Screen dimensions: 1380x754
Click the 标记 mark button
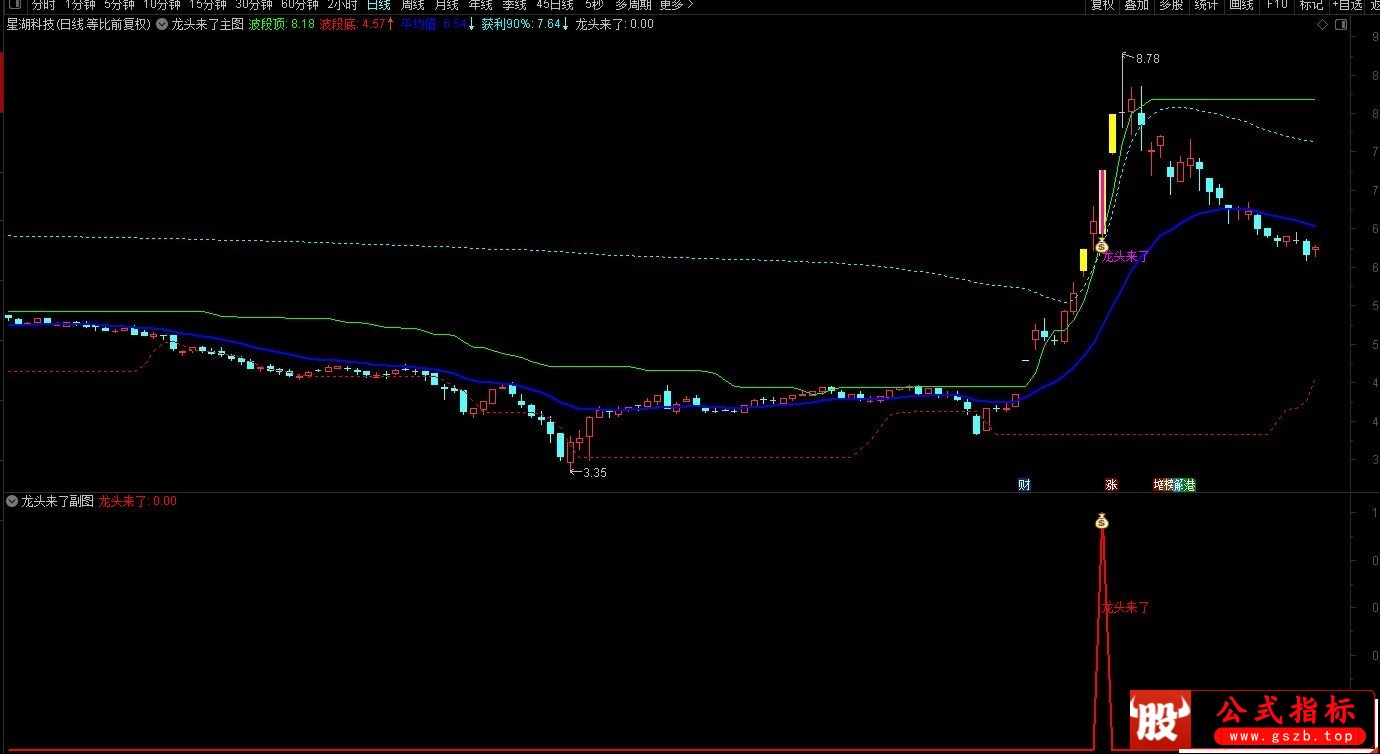pyautogui.click(x=1311, y=5)
